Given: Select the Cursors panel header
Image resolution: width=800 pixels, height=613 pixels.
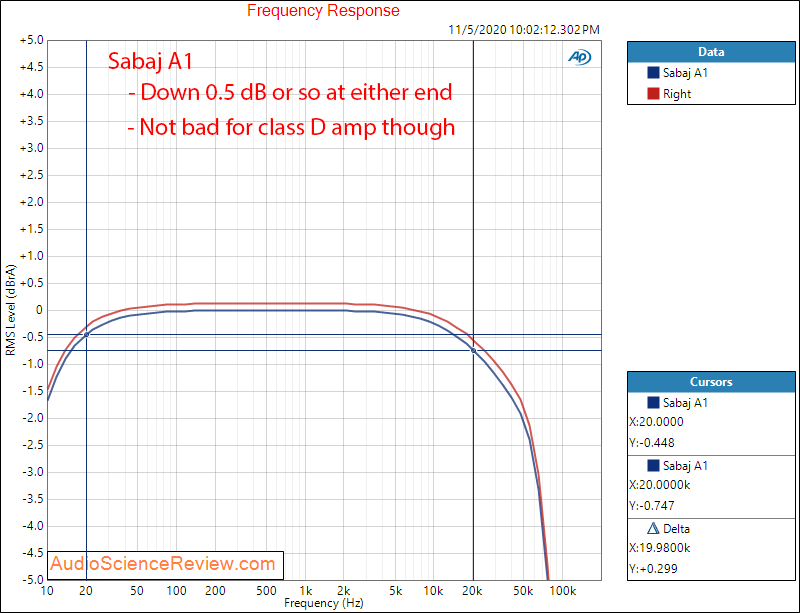Looking at the screenshot, I should (x=711, y=382).
